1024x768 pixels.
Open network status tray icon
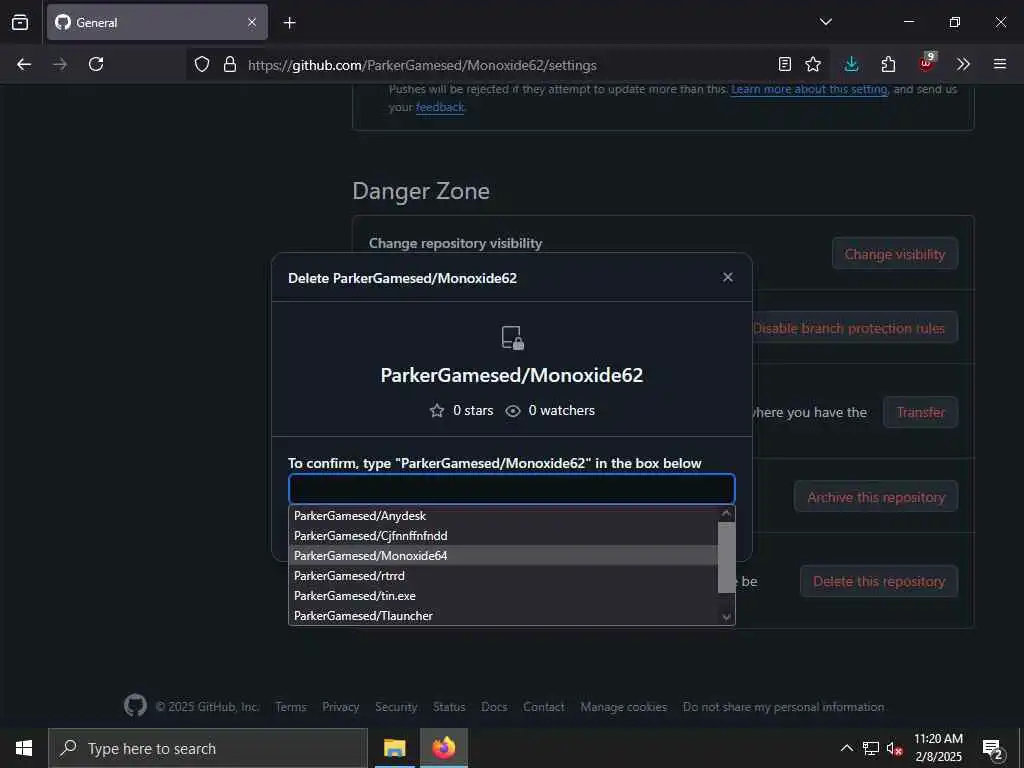871,748
